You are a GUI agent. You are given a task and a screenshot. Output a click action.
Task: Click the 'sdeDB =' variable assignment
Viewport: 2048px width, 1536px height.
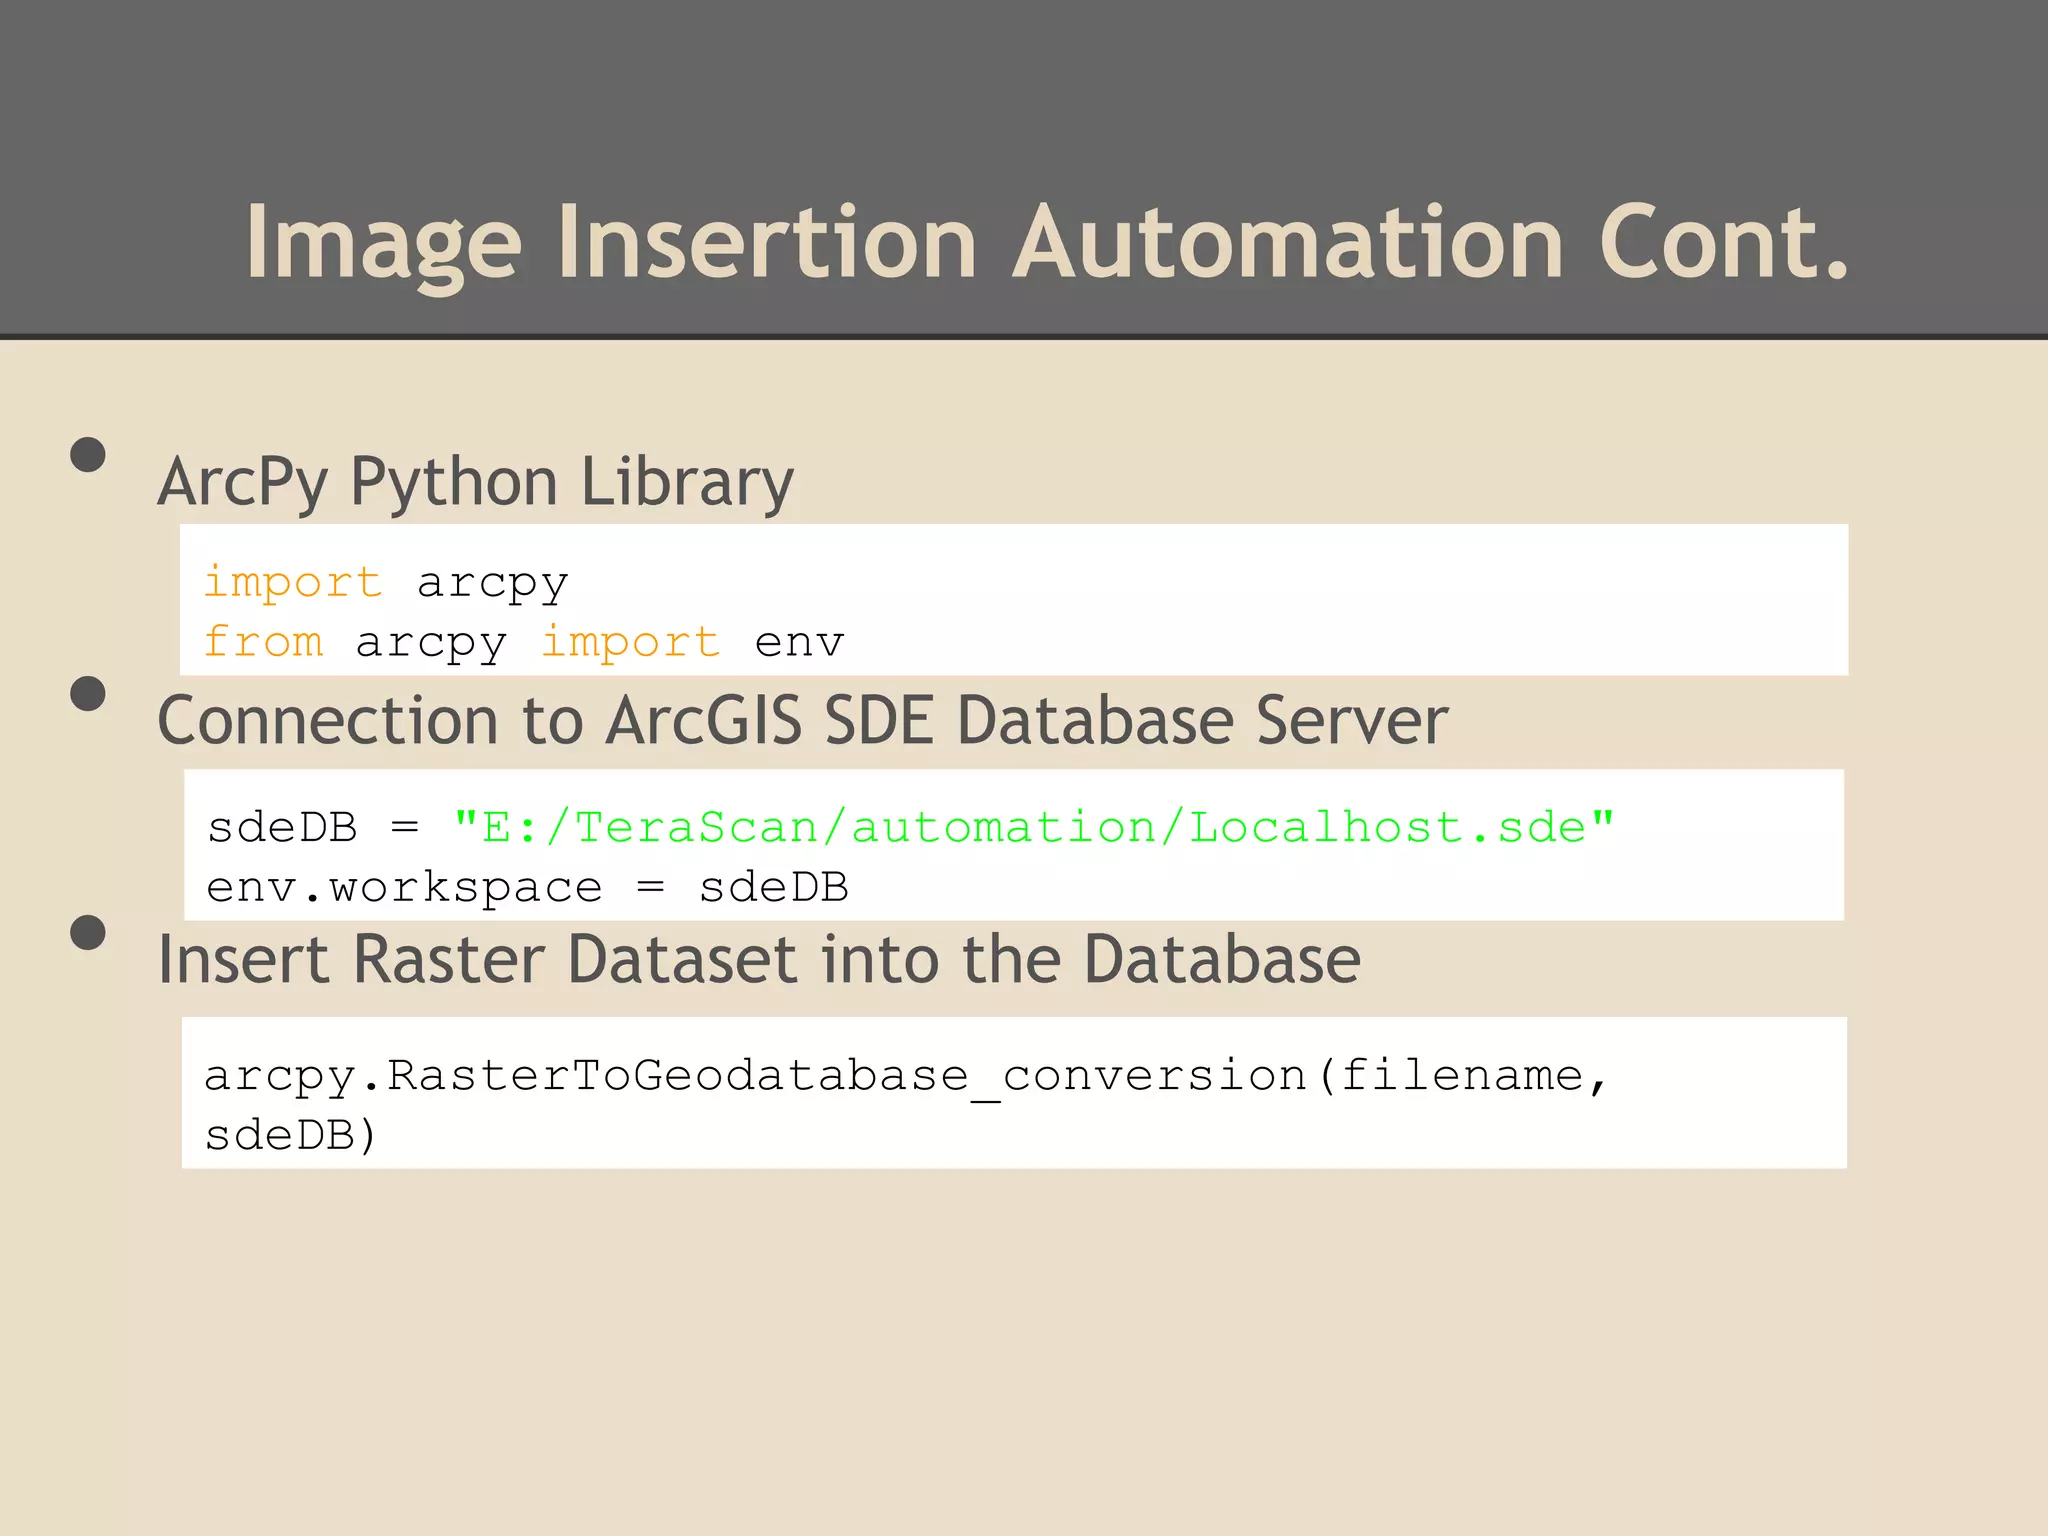[x=313, y=828]
